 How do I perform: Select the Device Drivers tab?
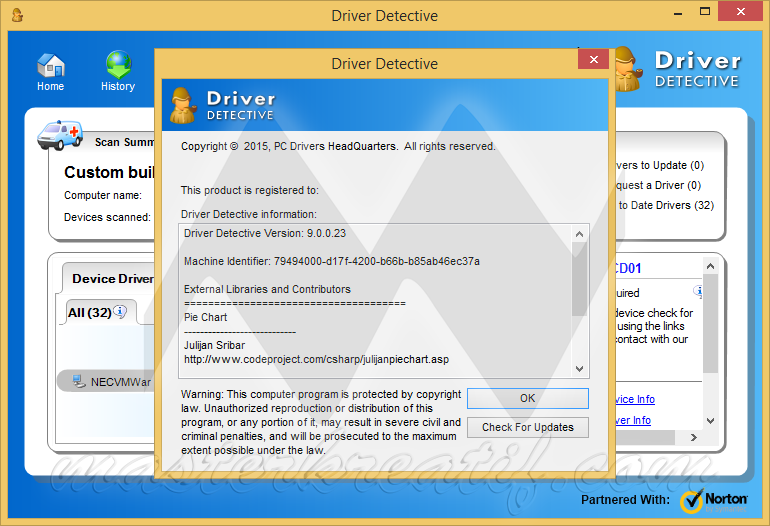(113, 278)
